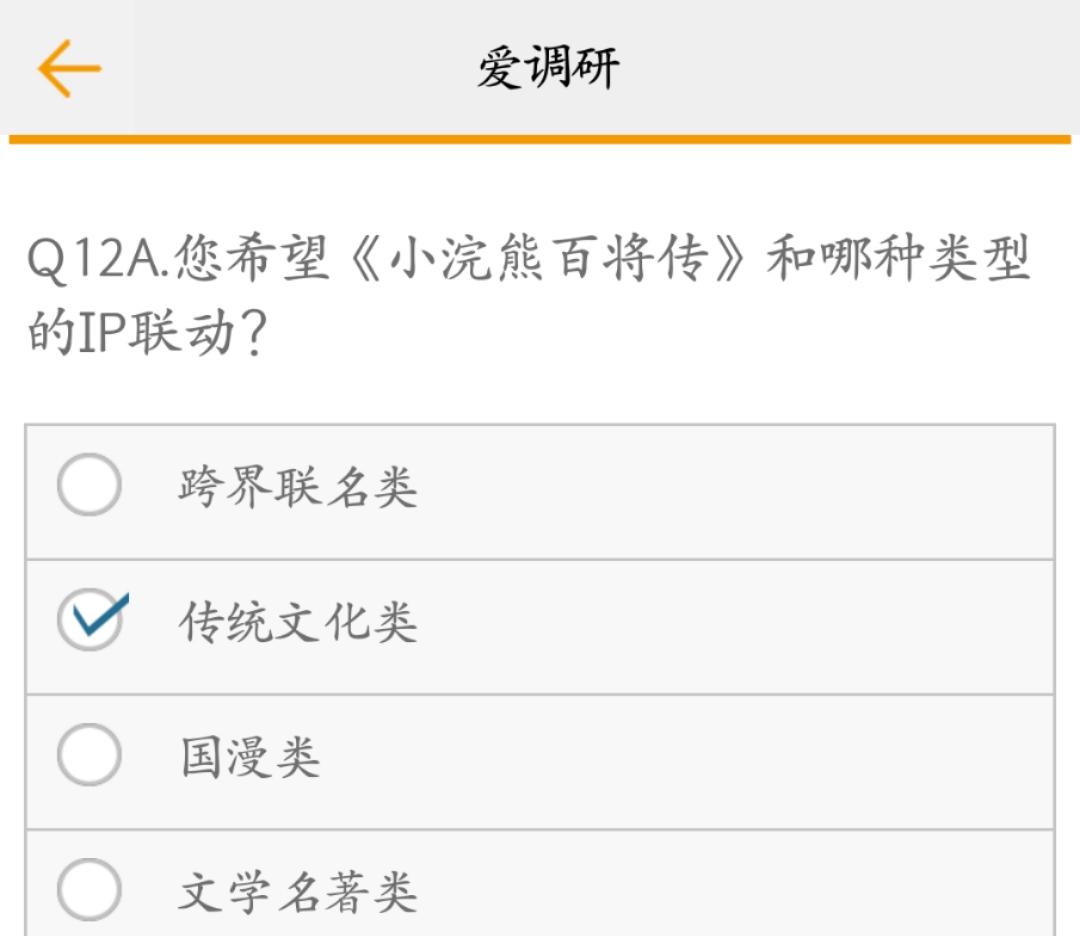
Task: Click the 传统文化类 option label
Action: (x=297, y=622)
